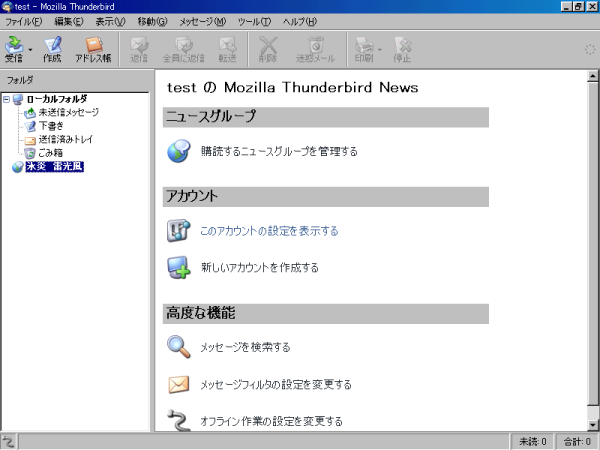Image resolution: width=600 pixels, height=450 pixels.
Task: Open the dropdown arrow next to 印刷
Action: click(x=380, y=50)
